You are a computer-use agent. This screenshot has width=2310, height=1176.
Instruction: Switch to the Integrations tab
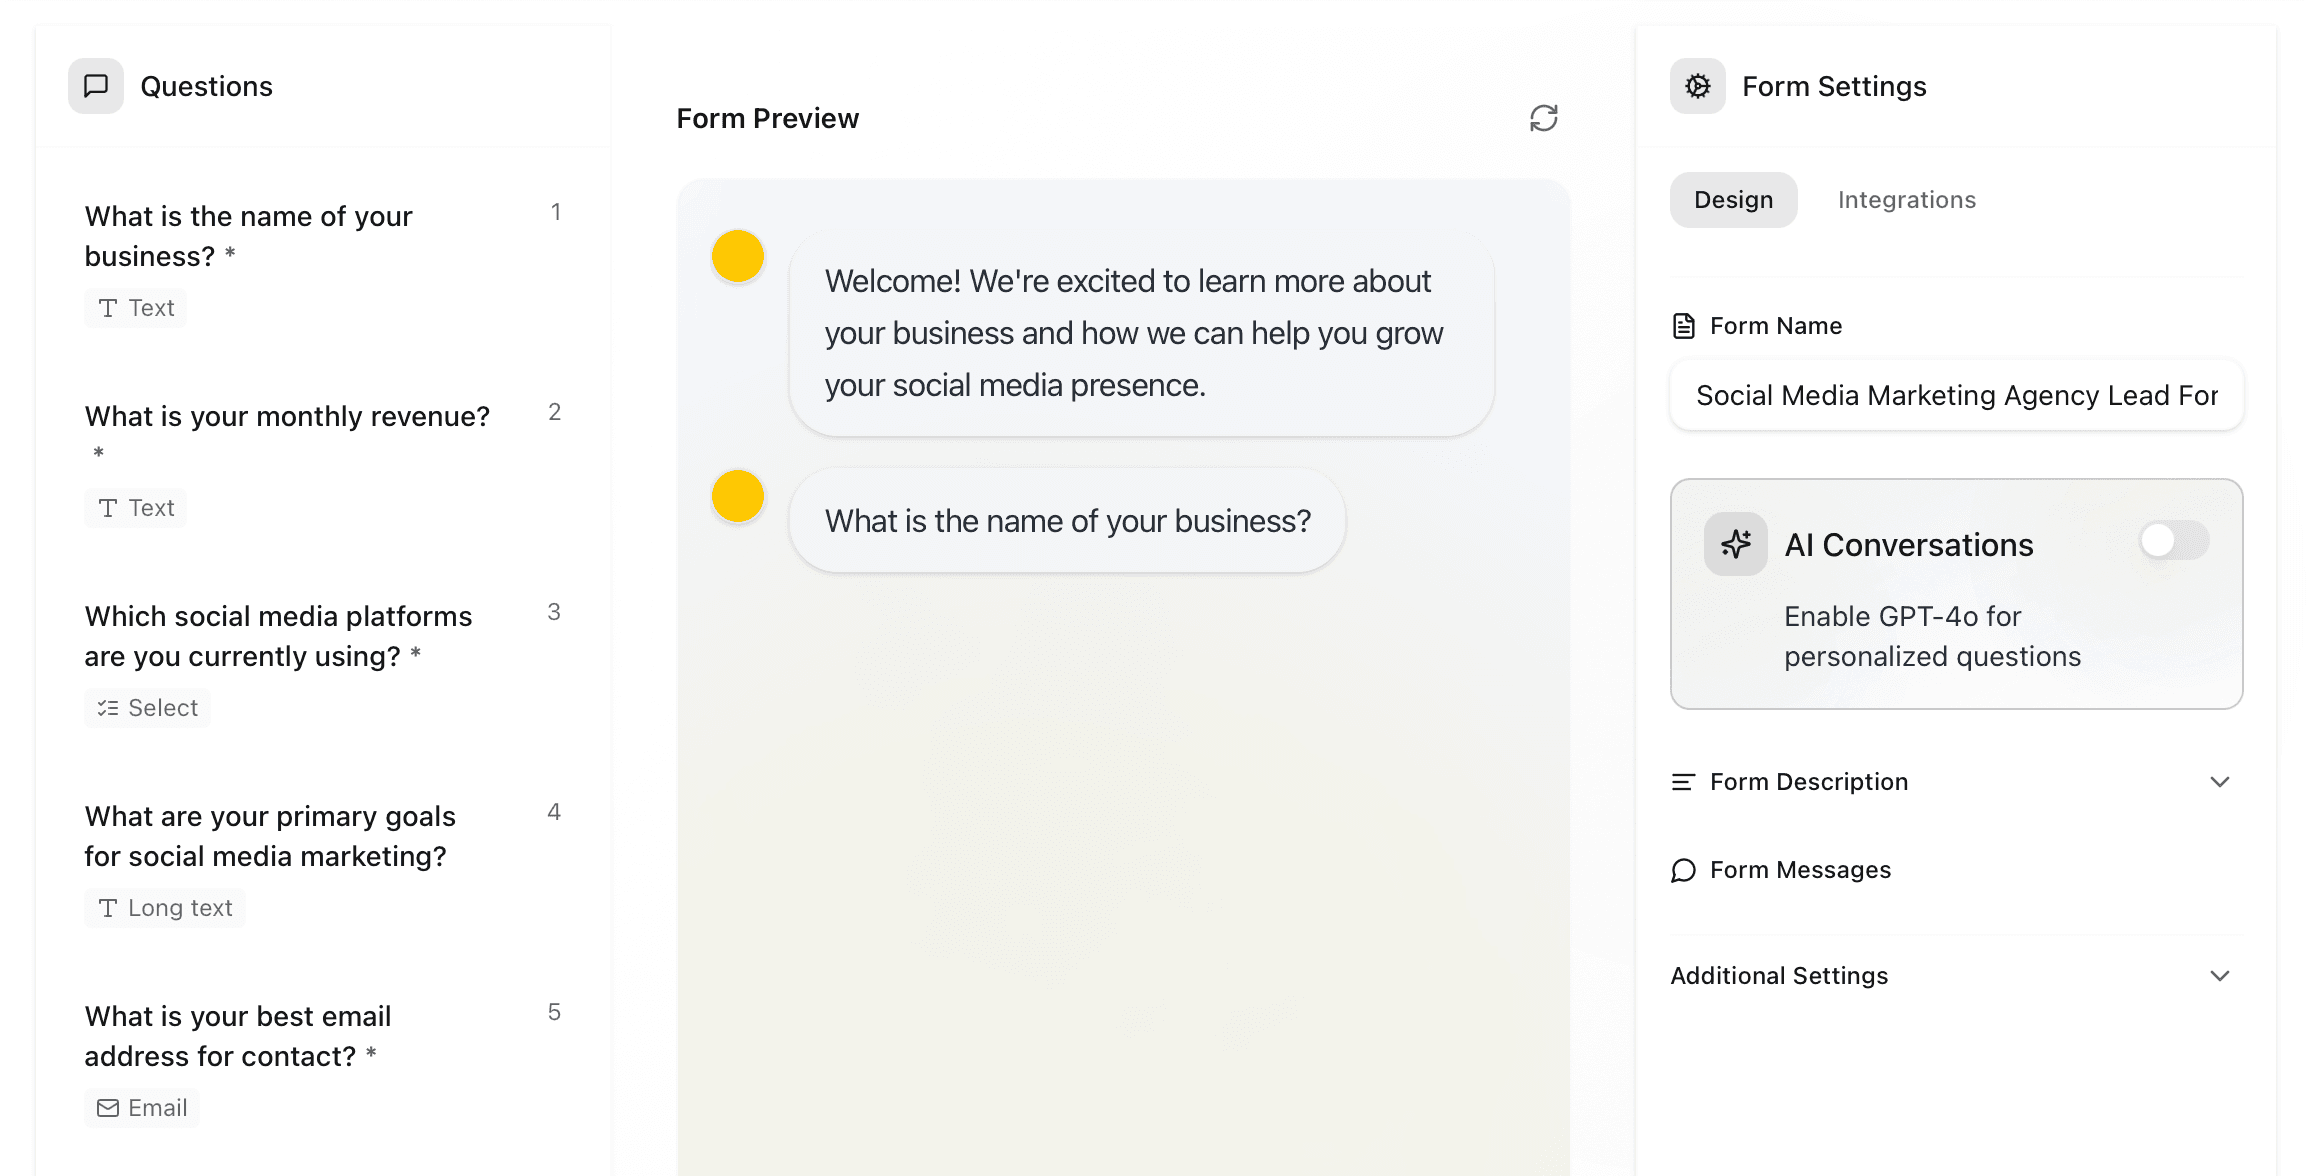1905,199
